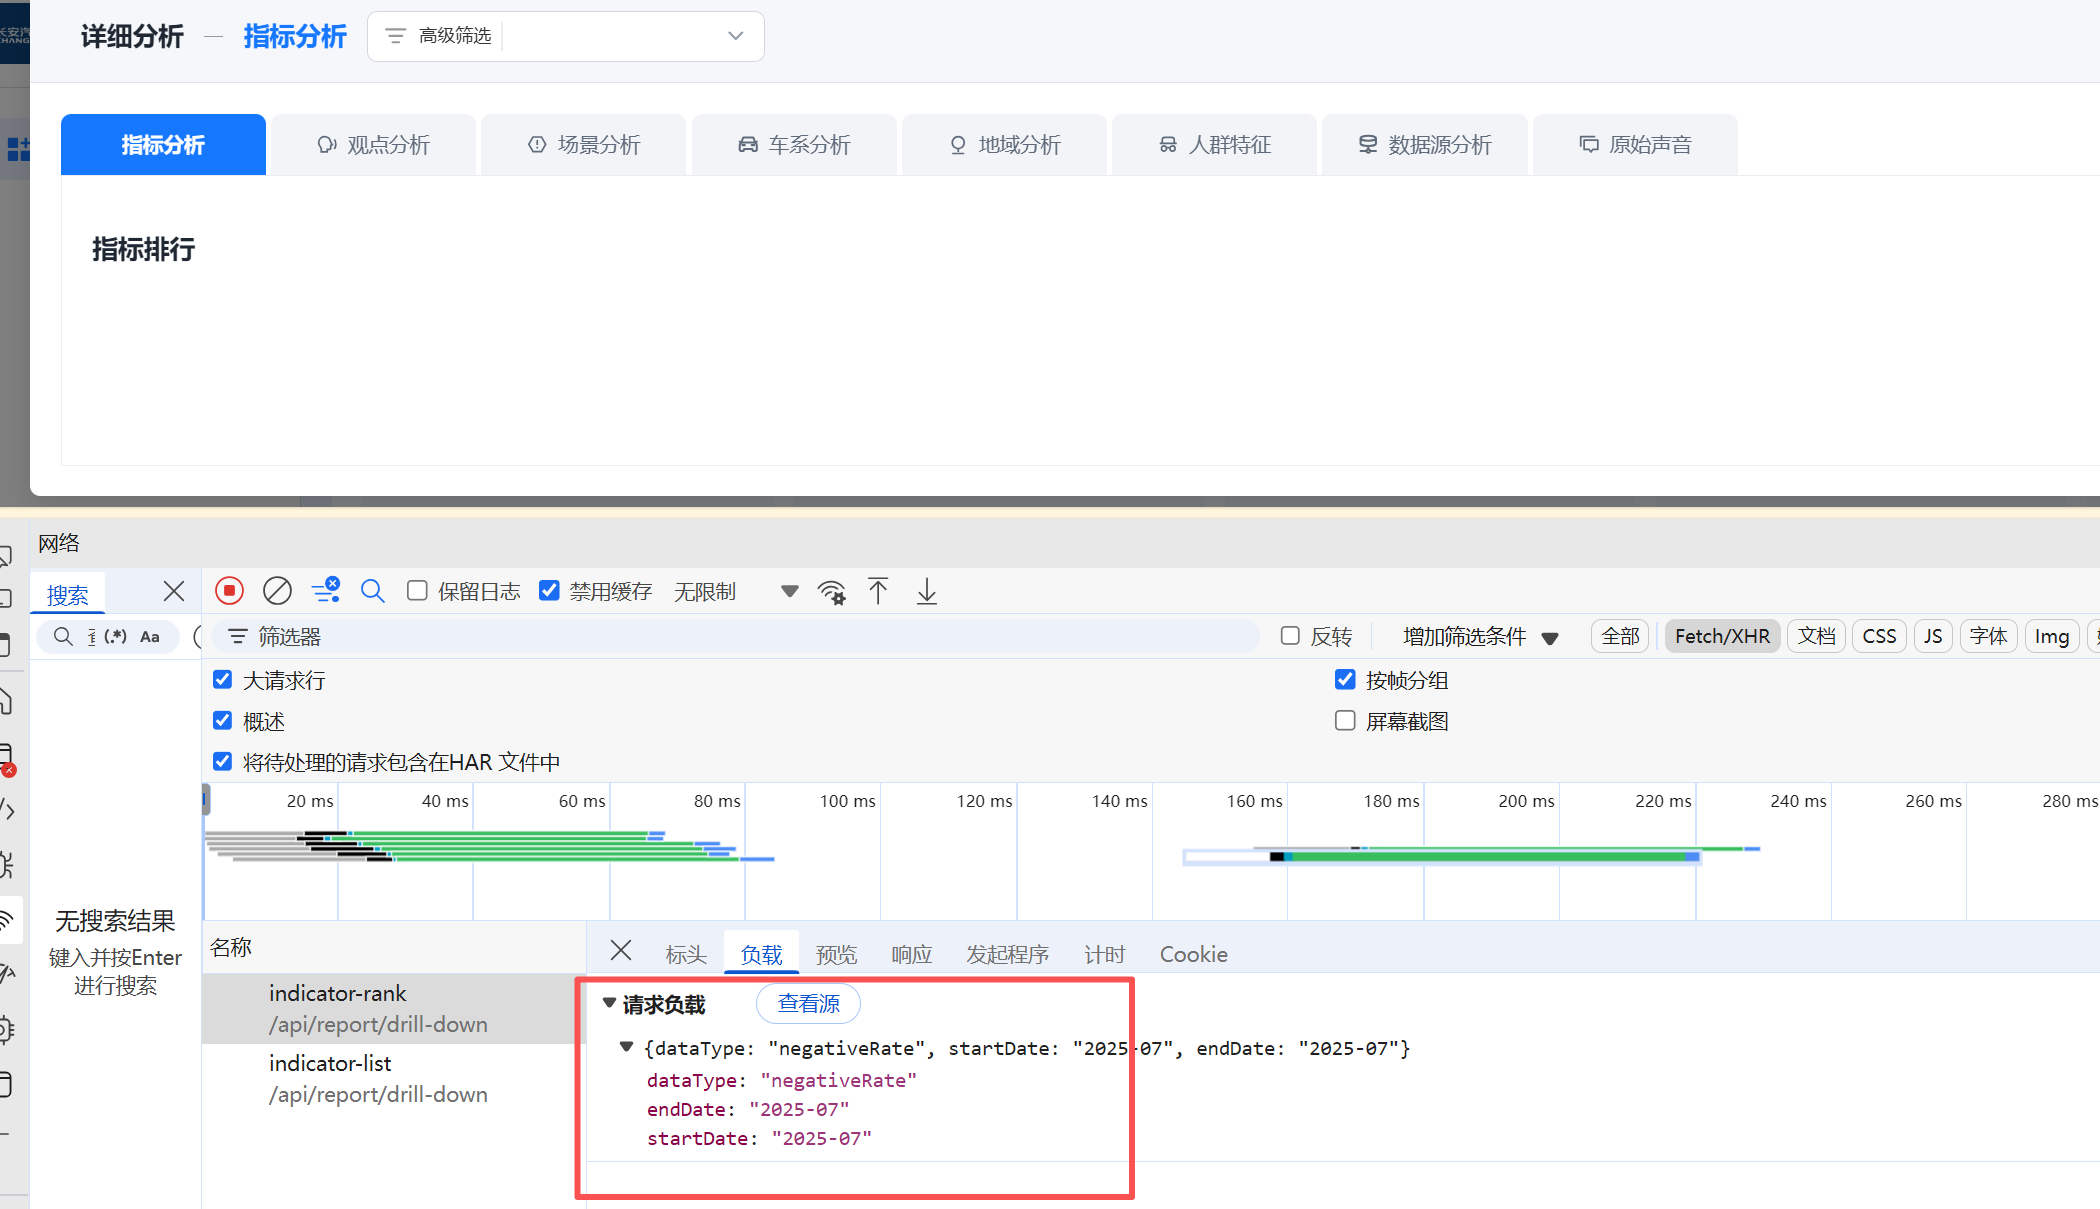Click import HAR upload arrow icon
This screenshot has height=1209, width=2100.
tap(878, 591)
